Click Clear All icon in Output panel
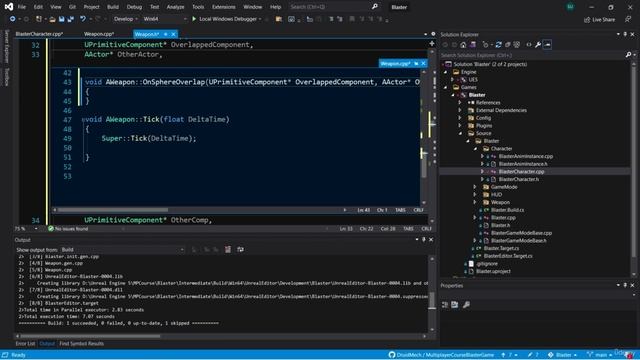The width and height of the screenshot is (640, 360). point(228,249)
